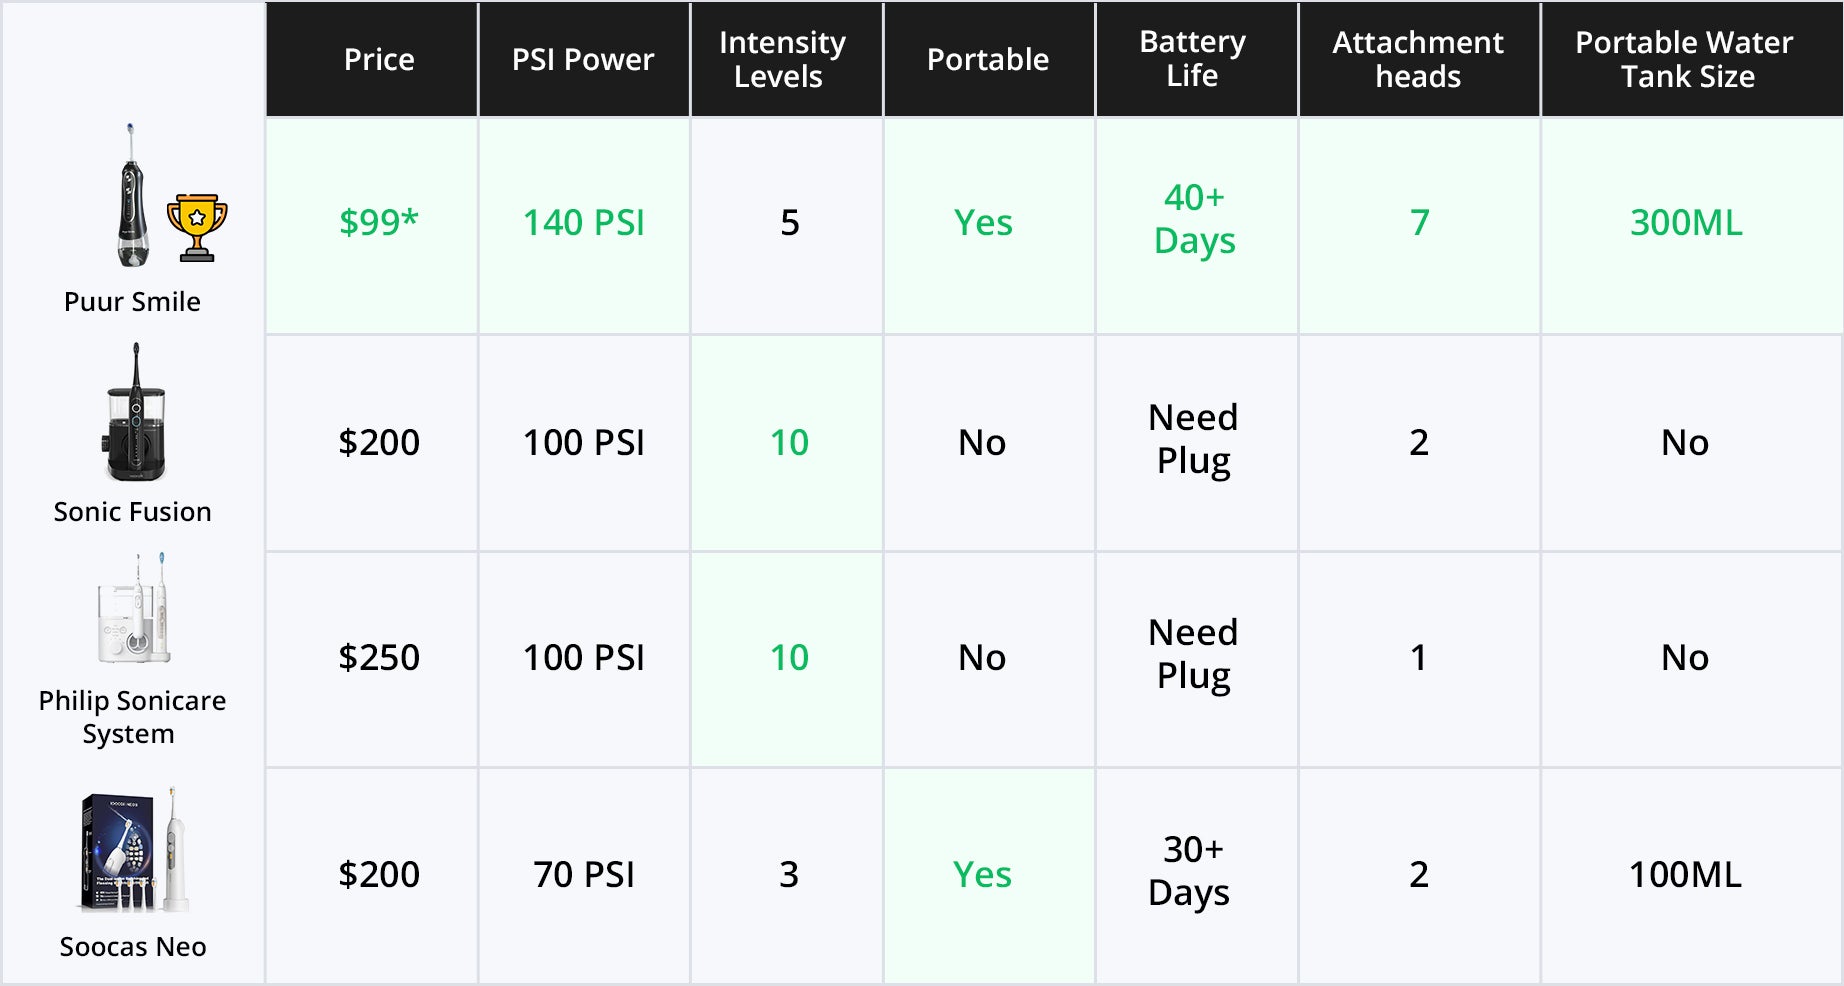Image resolution: width=1844 pixels, height=986 pixels.
Task: Click the 40+ Days battery cell
Action: click(1194, 220)
